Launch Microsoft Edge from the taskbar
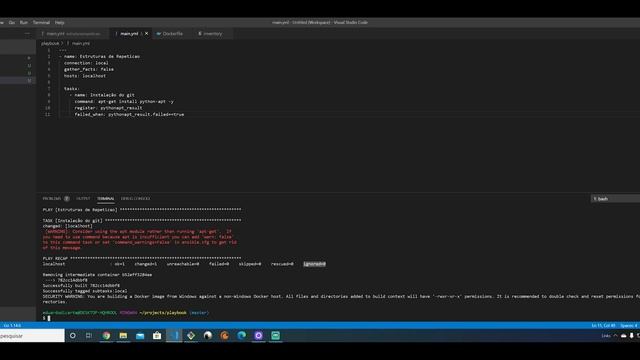640x360 pixels. coord(242,336)
